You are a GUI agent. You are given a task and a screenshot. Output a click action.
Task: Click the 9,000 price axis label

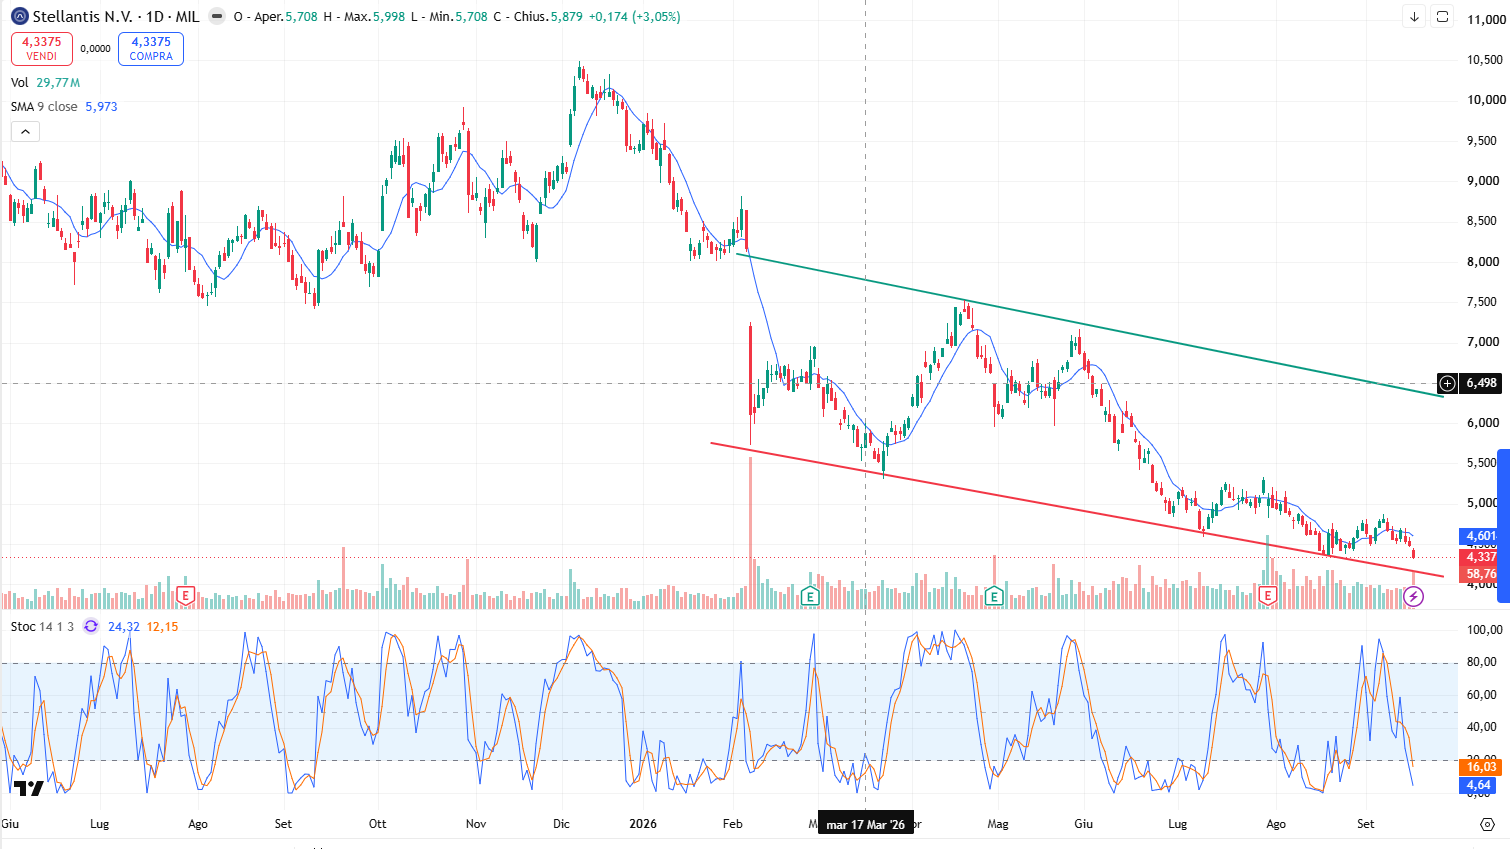point(1484,181)
